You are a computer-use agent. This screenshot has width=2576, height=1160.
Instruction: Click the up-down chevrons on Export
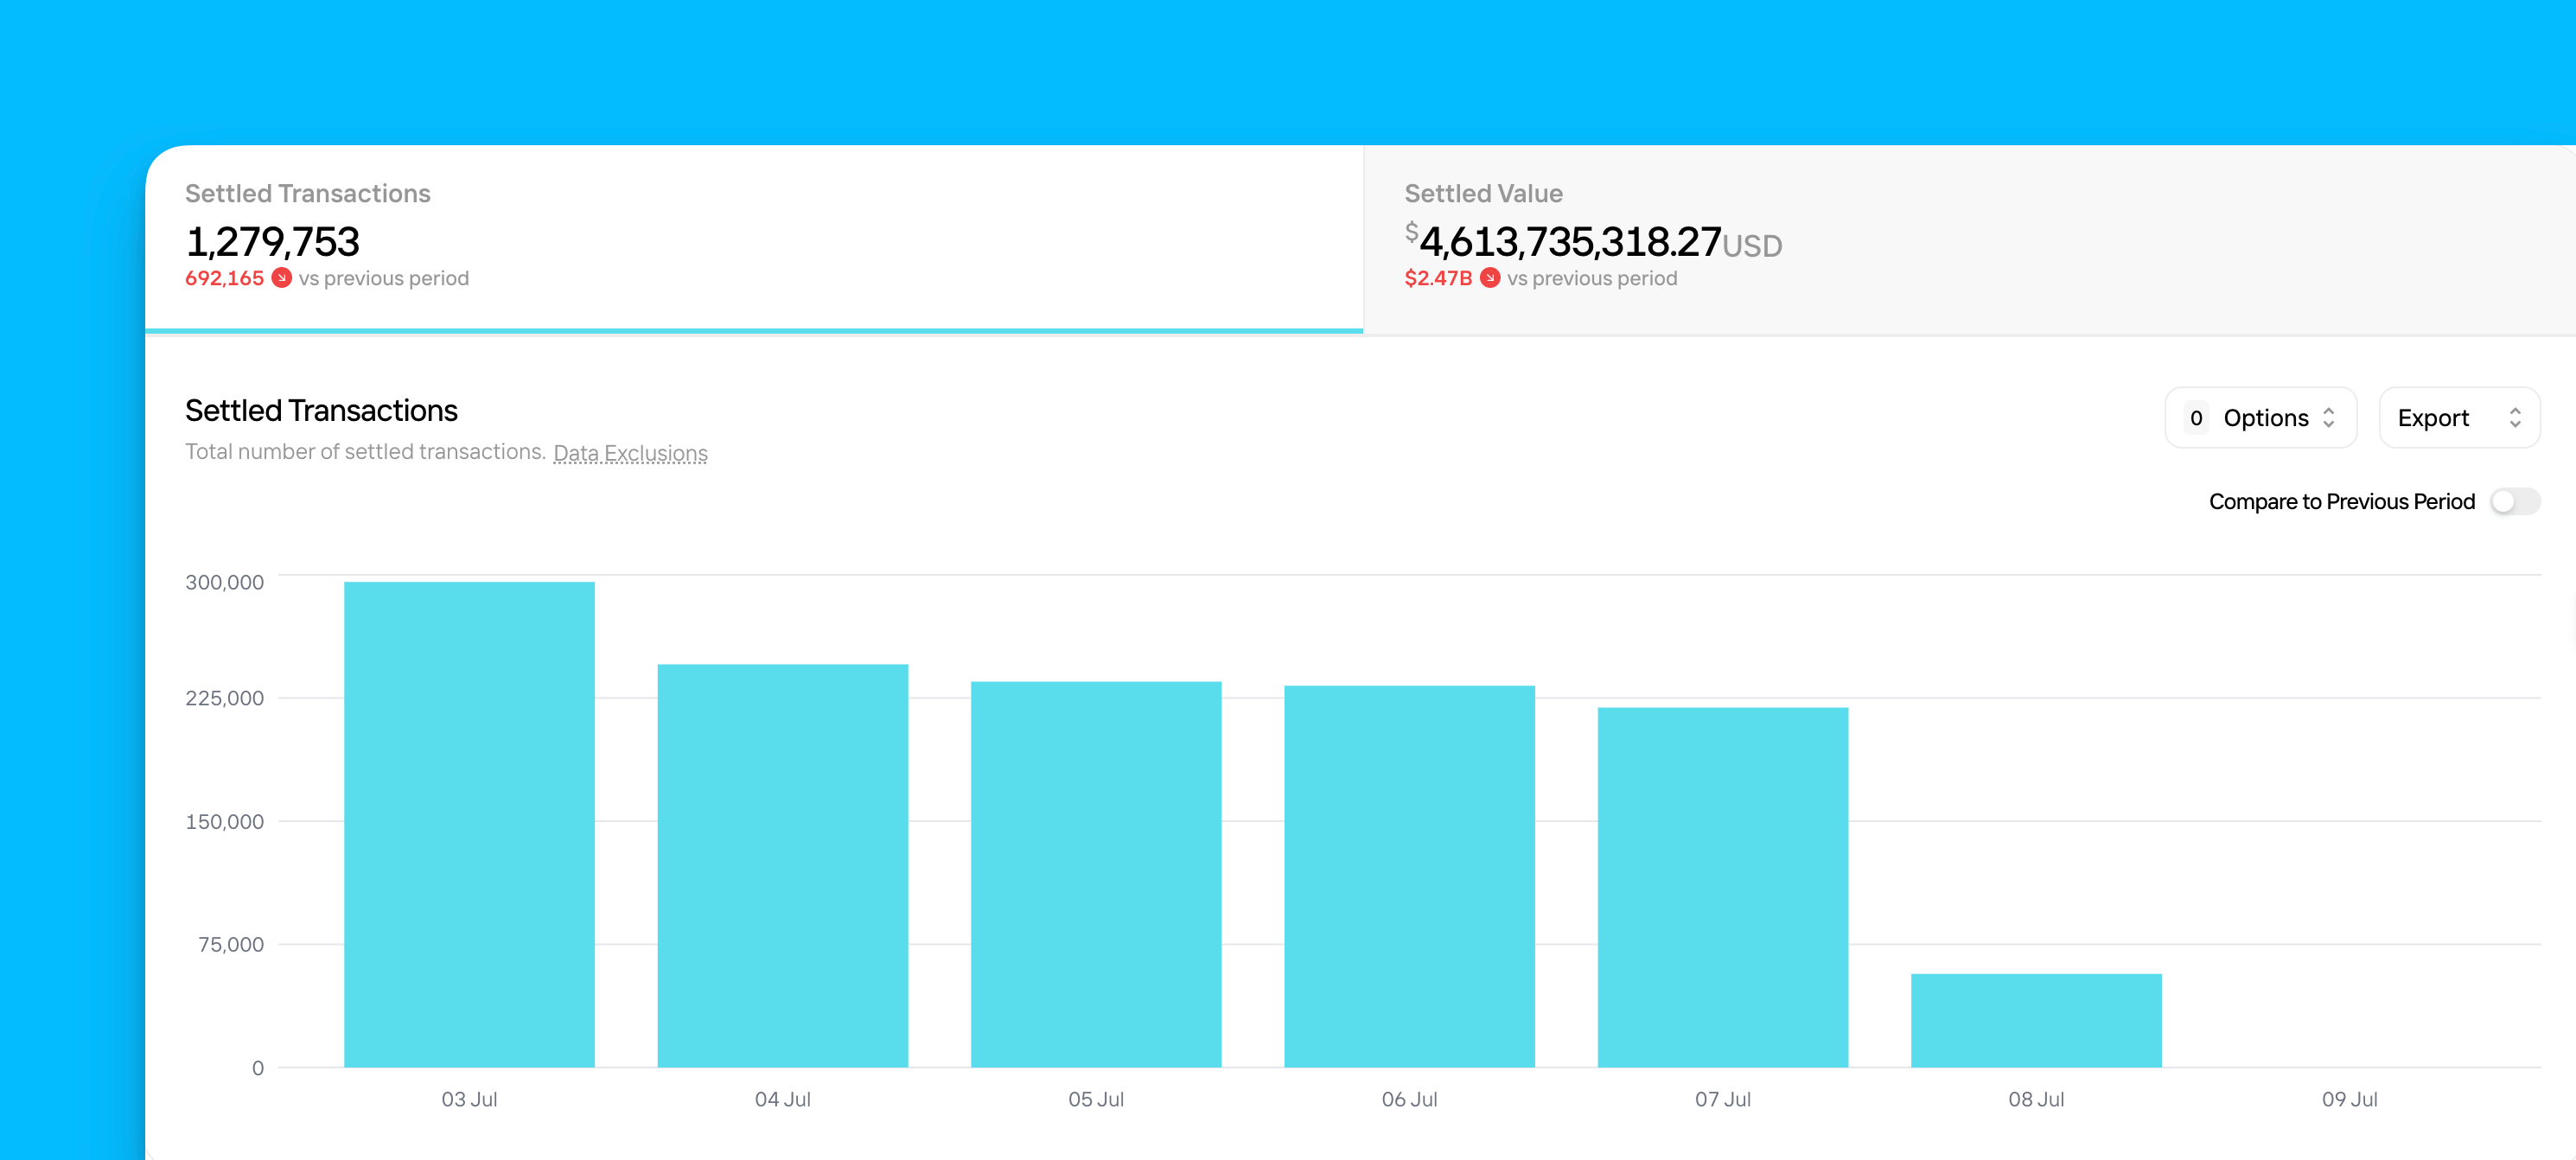coord(2515,418)
